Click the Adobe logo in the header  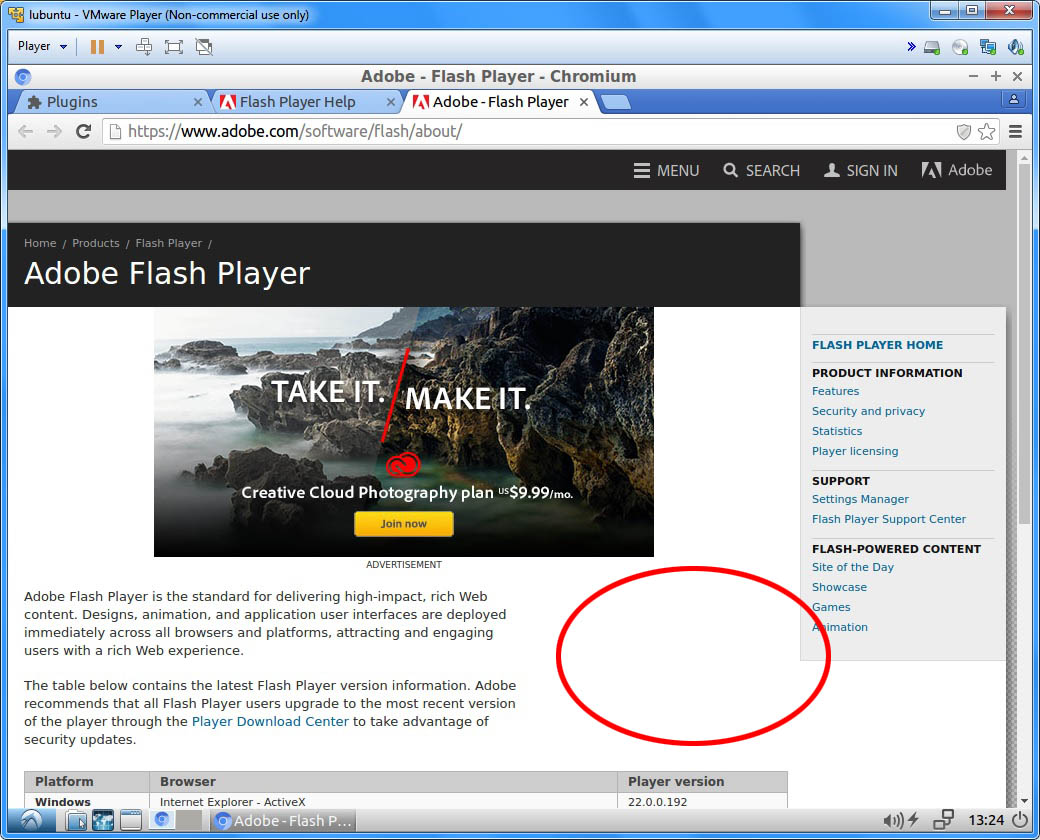pyautogui.click(x=956, y=171)
